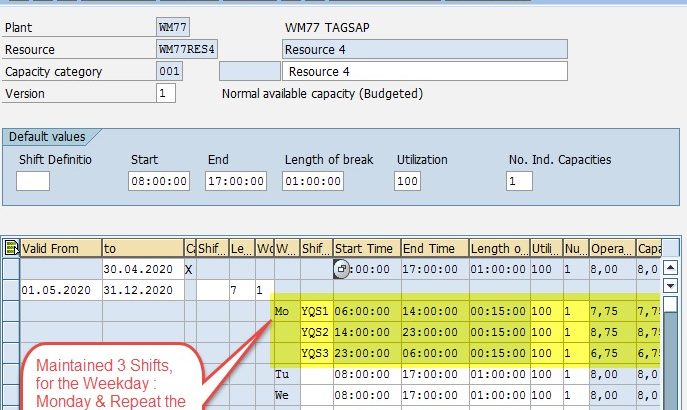This screenshot has width=687, height=410.
Task: Select the row ending 30.04.2020 via row selector
Action: point(11,269)
